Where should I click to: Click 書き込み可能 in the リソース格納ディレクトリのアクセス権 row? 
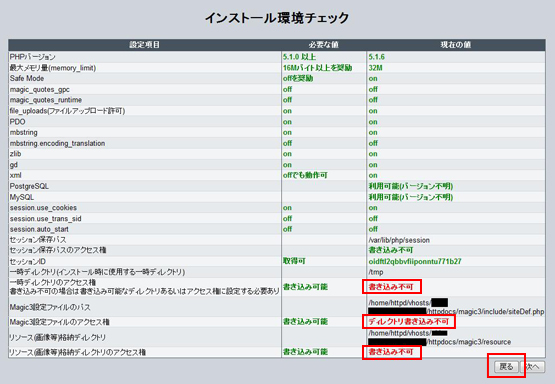(305, 352)
